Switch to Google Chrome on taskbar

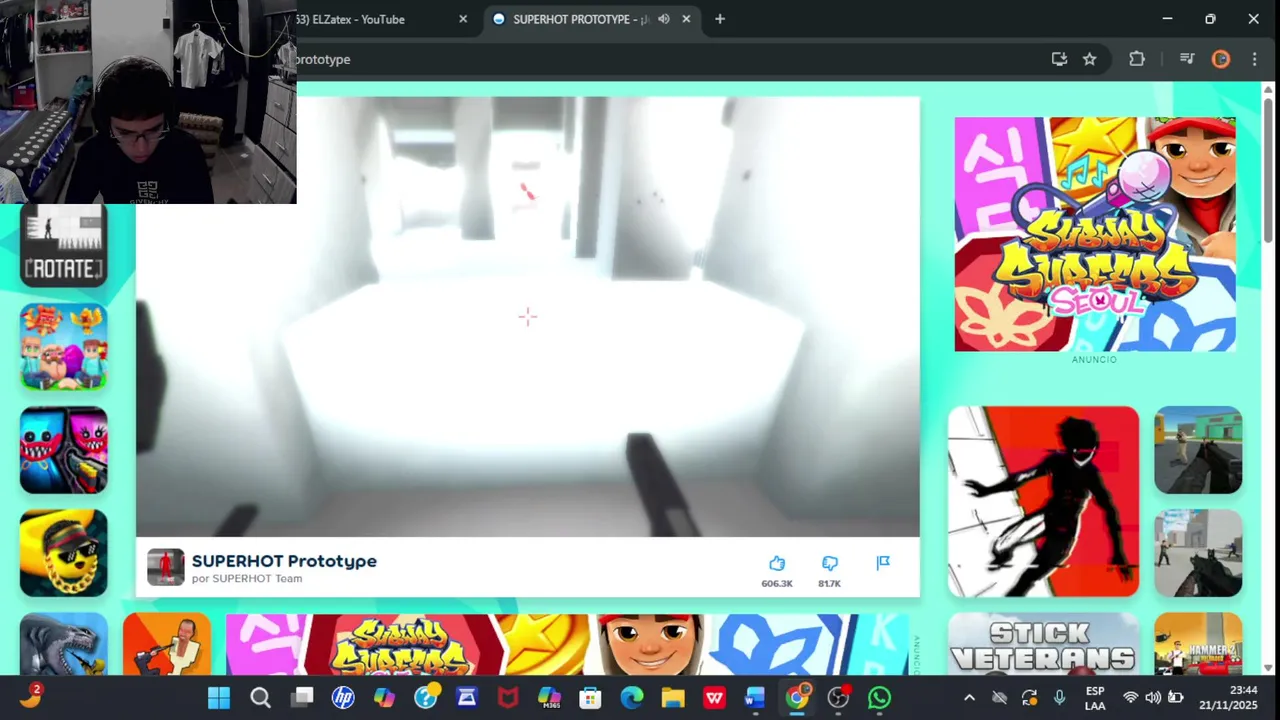(797, 698)
